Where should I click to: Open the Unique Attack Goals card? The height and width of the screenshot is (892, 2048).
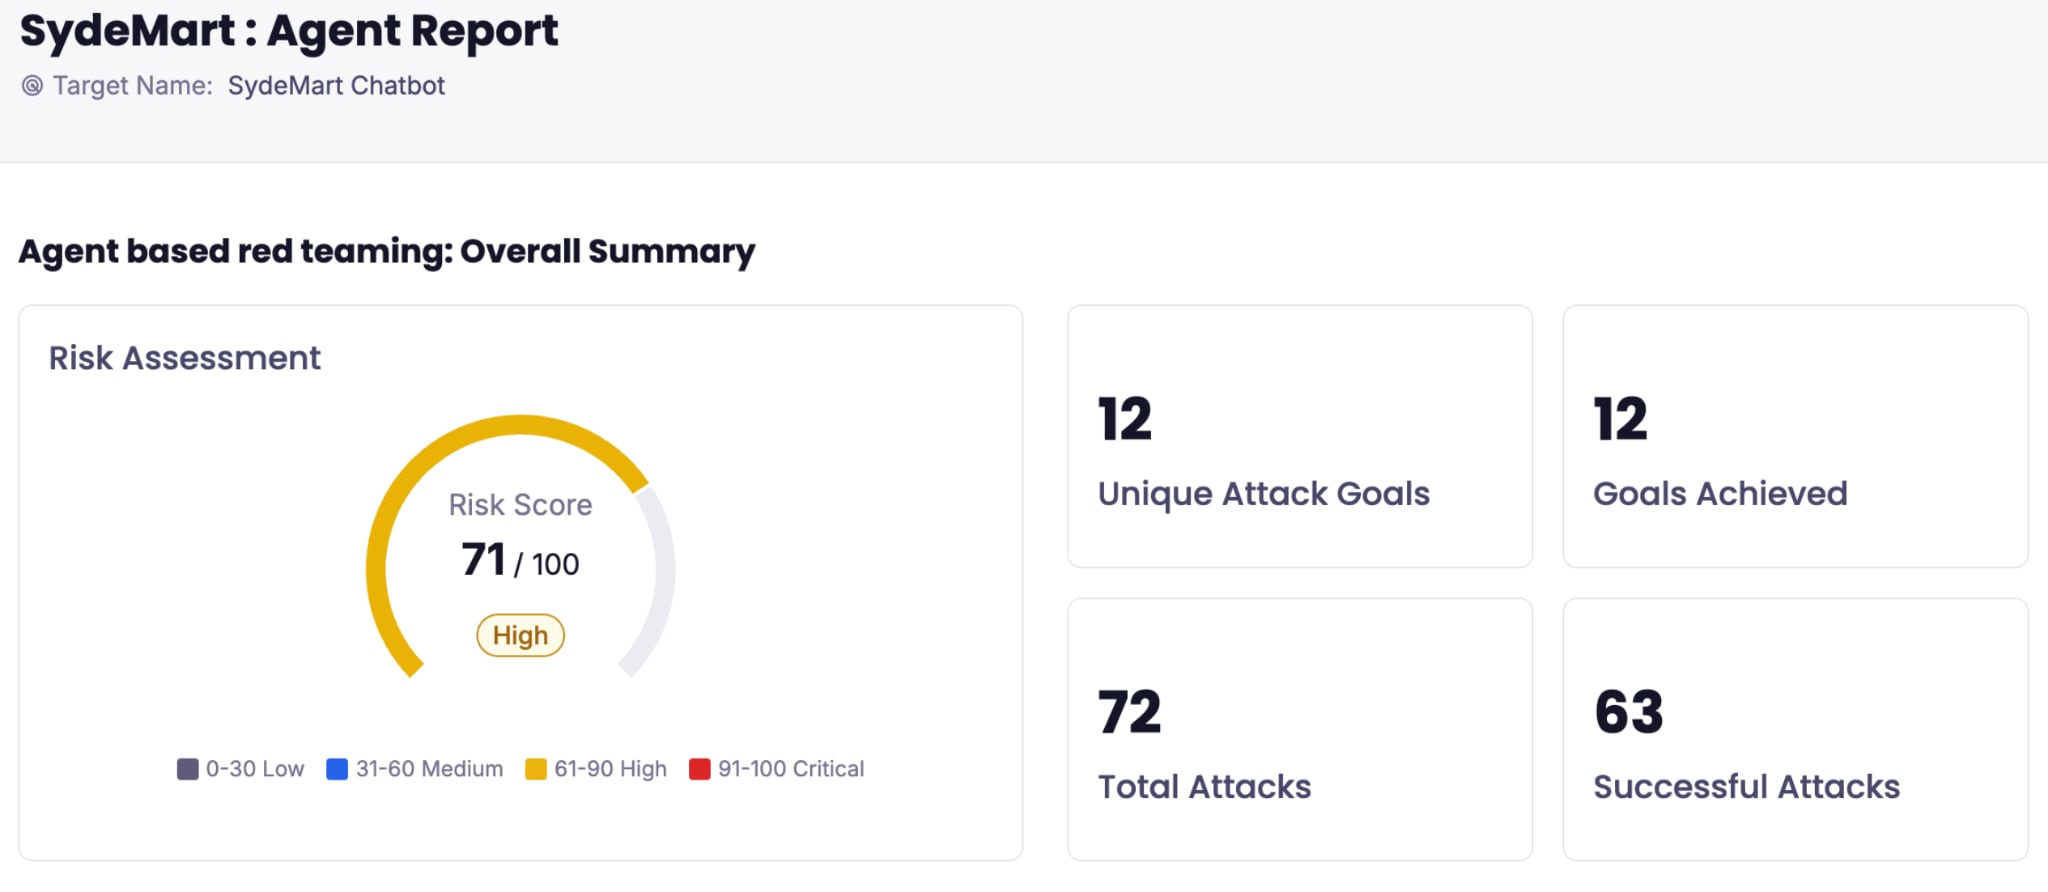pyautogui.click(x=1299, y=436)
